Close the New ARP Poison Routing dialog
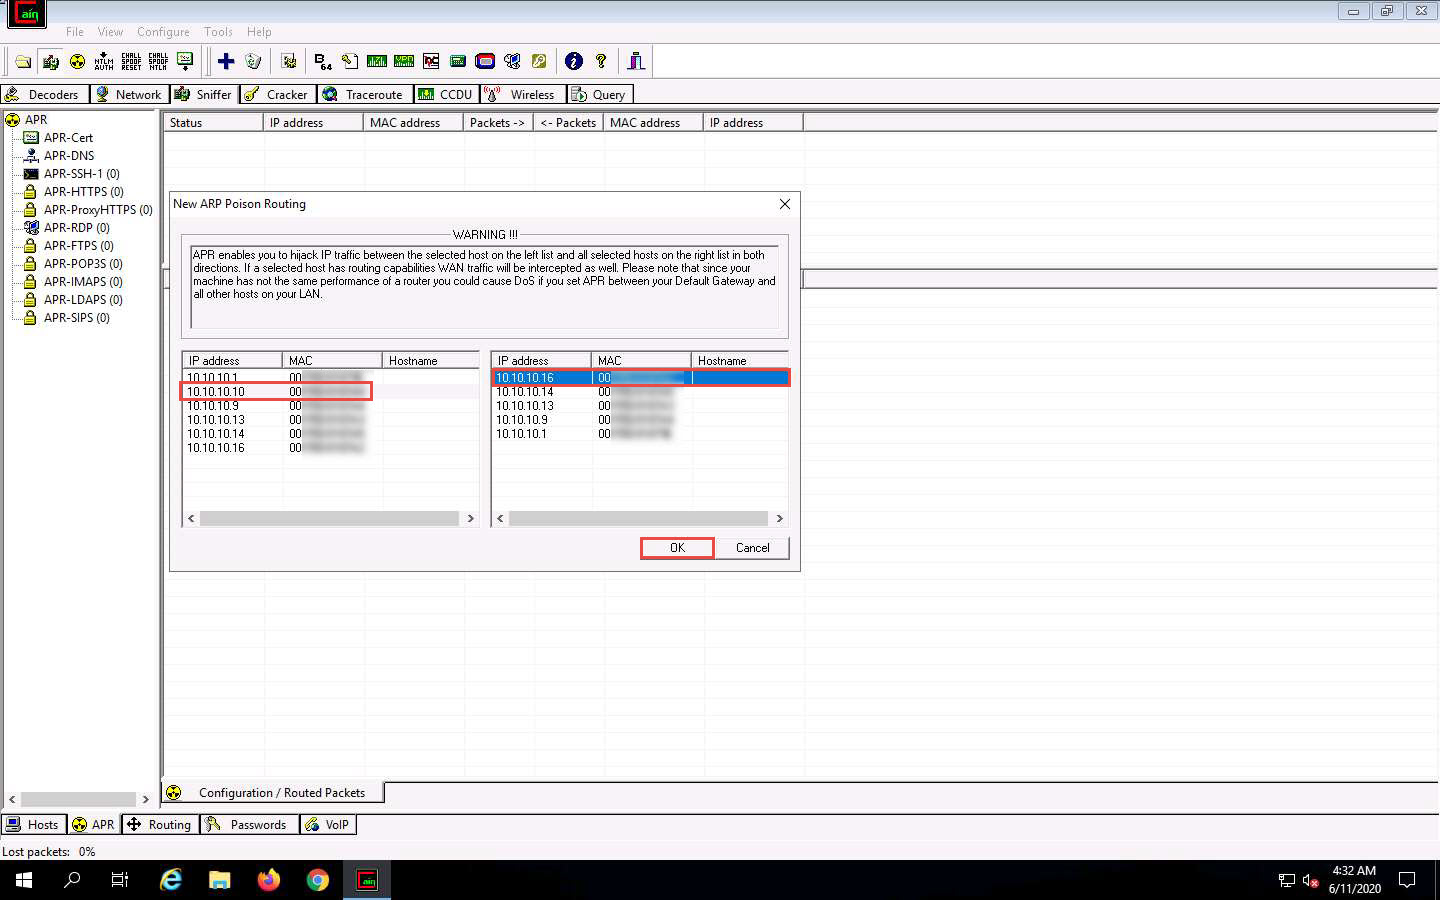 point(785,204)
